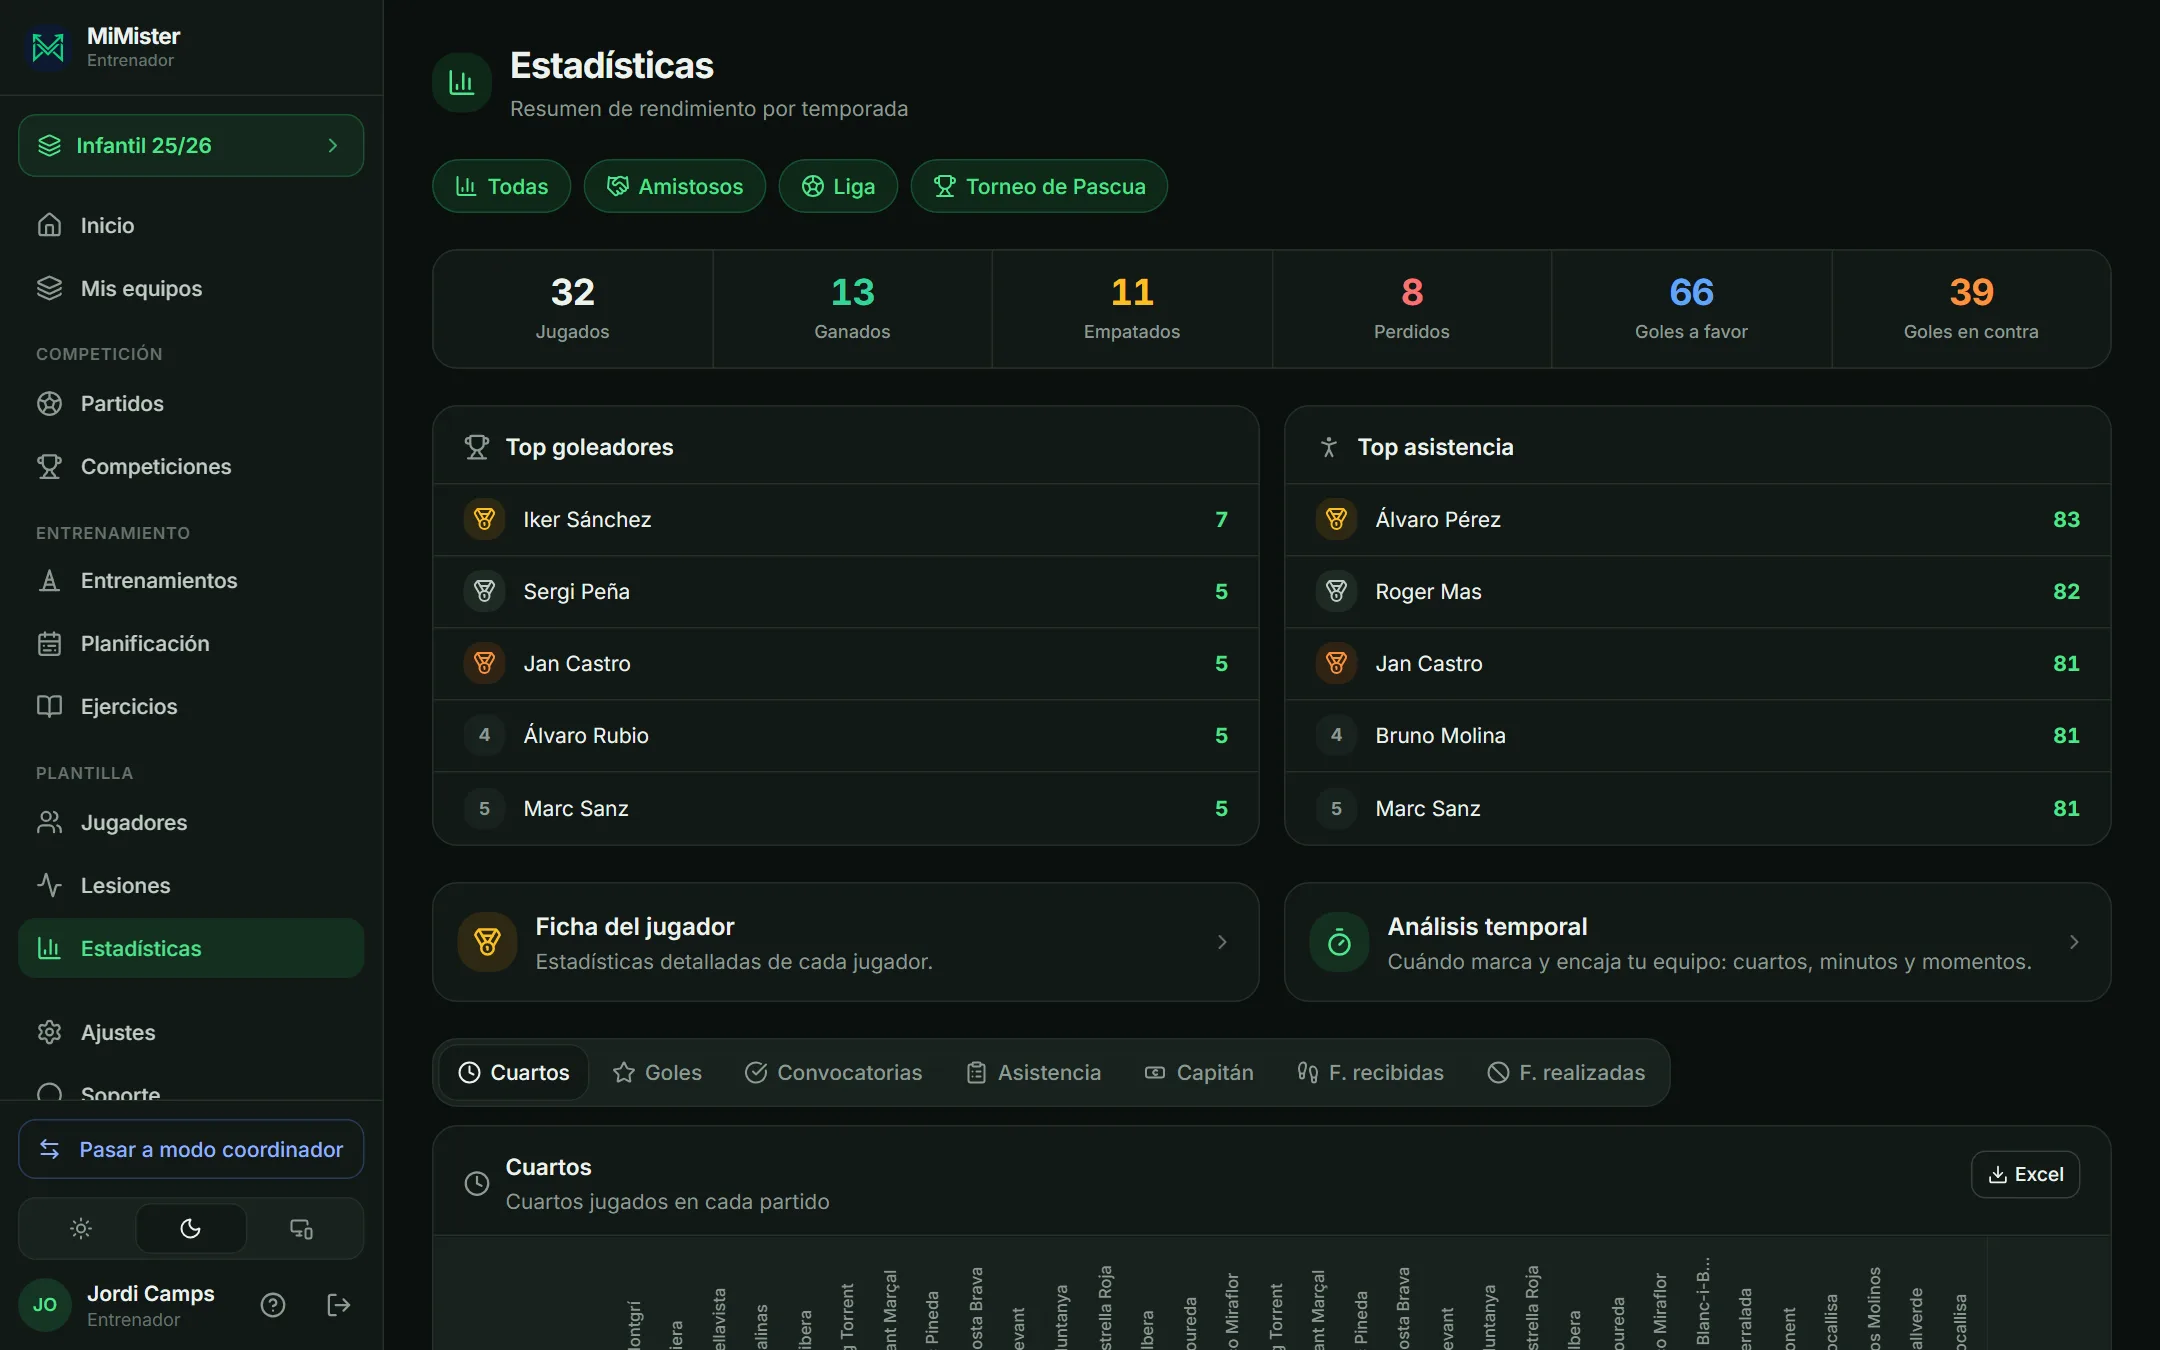
Task: Switch to the Convocatorias tab
Action: [833, 1072]
